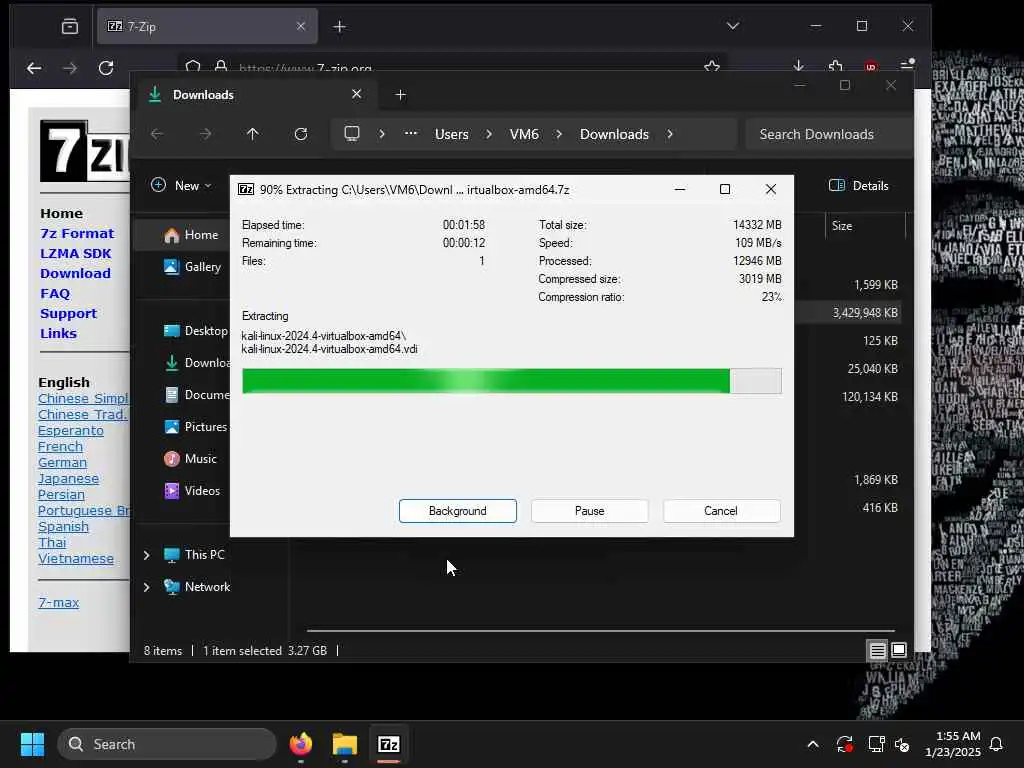Reload the 7-Zip page in Firefox

(x=106, y=68)
